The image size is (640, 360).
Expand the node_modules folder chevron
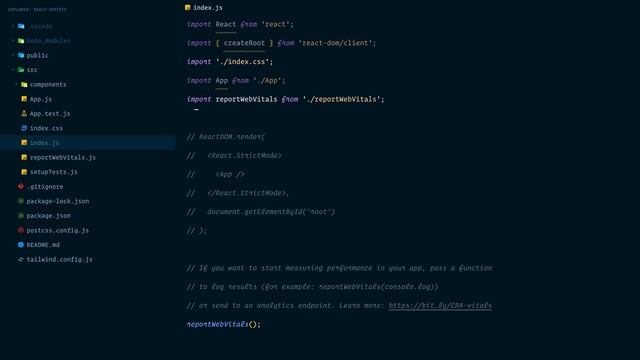point(13,41)
